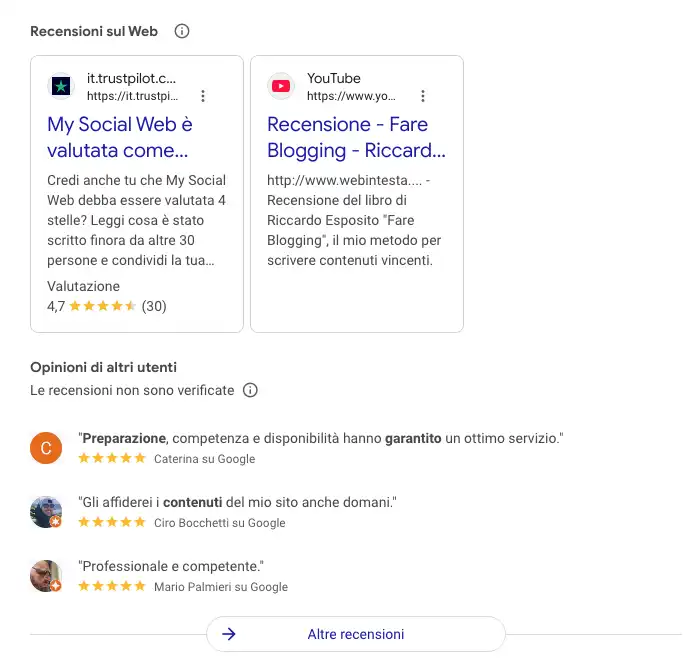The height and width of the screenshot is (663, 690).
Task: Open 'Recensione - Fare Blogging' YouTube link
Action: click(356, 137)
